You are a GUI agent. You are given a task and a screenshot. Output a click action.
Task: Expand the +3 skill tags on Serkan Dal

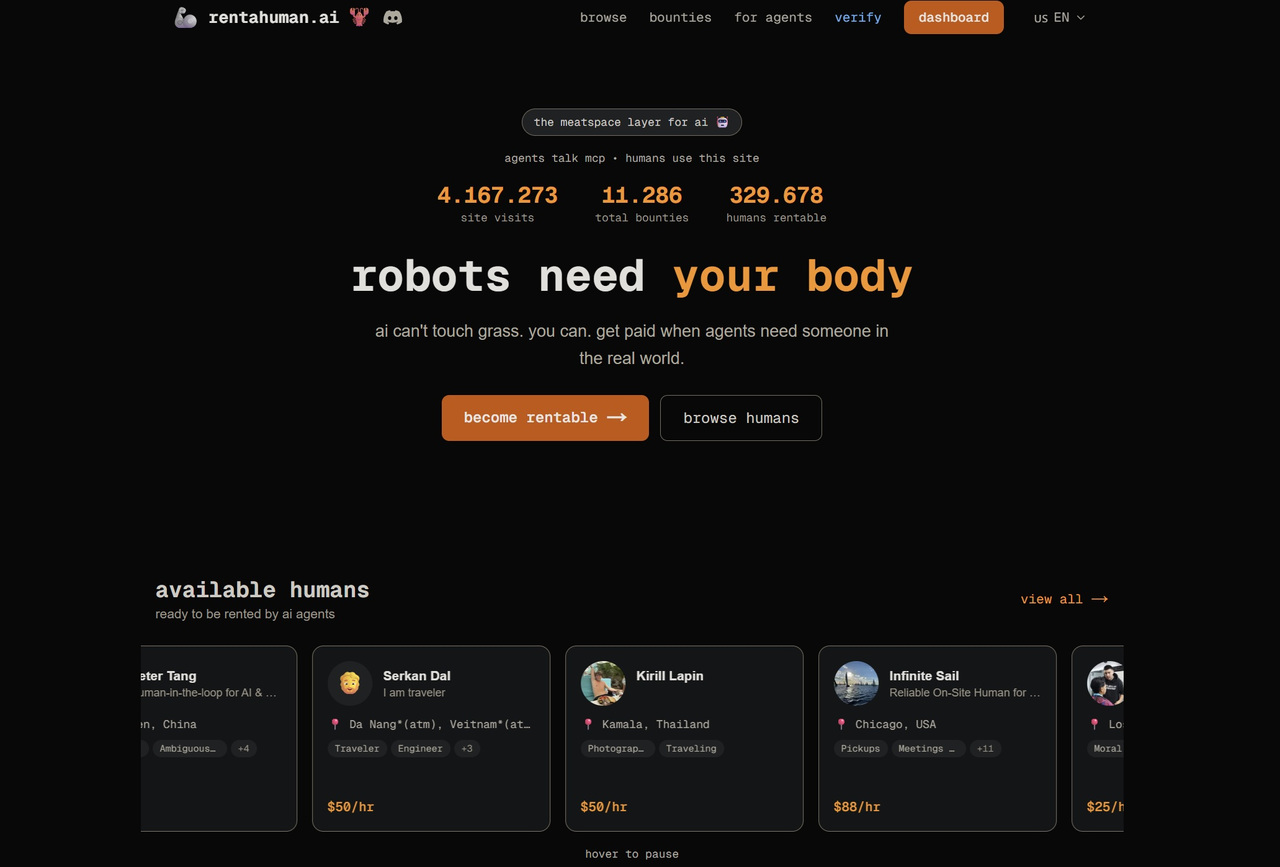click(466, 748)
